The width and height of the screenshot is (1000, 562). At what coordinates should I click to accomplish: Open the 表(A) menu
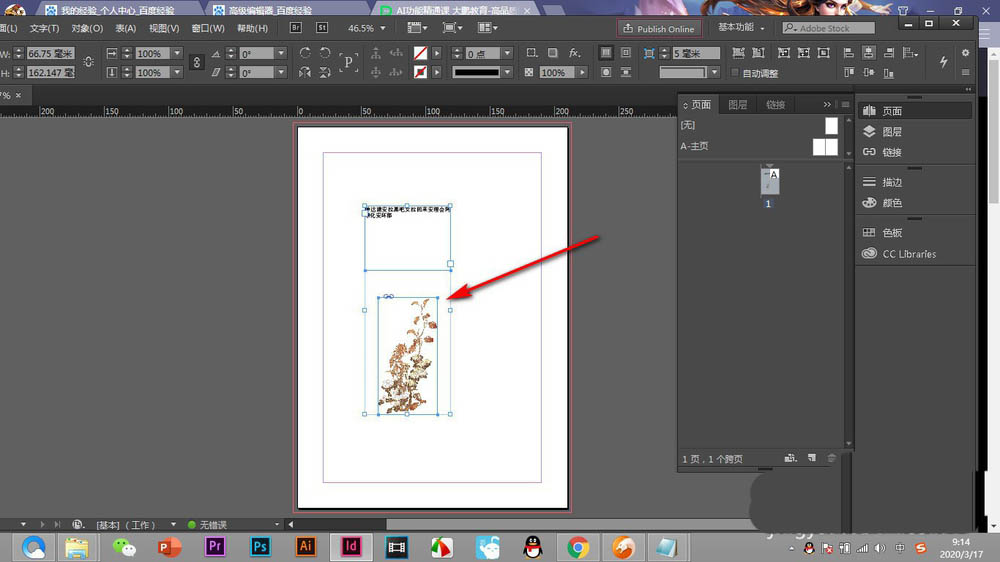pyautogui.click(x=126, y=28)
